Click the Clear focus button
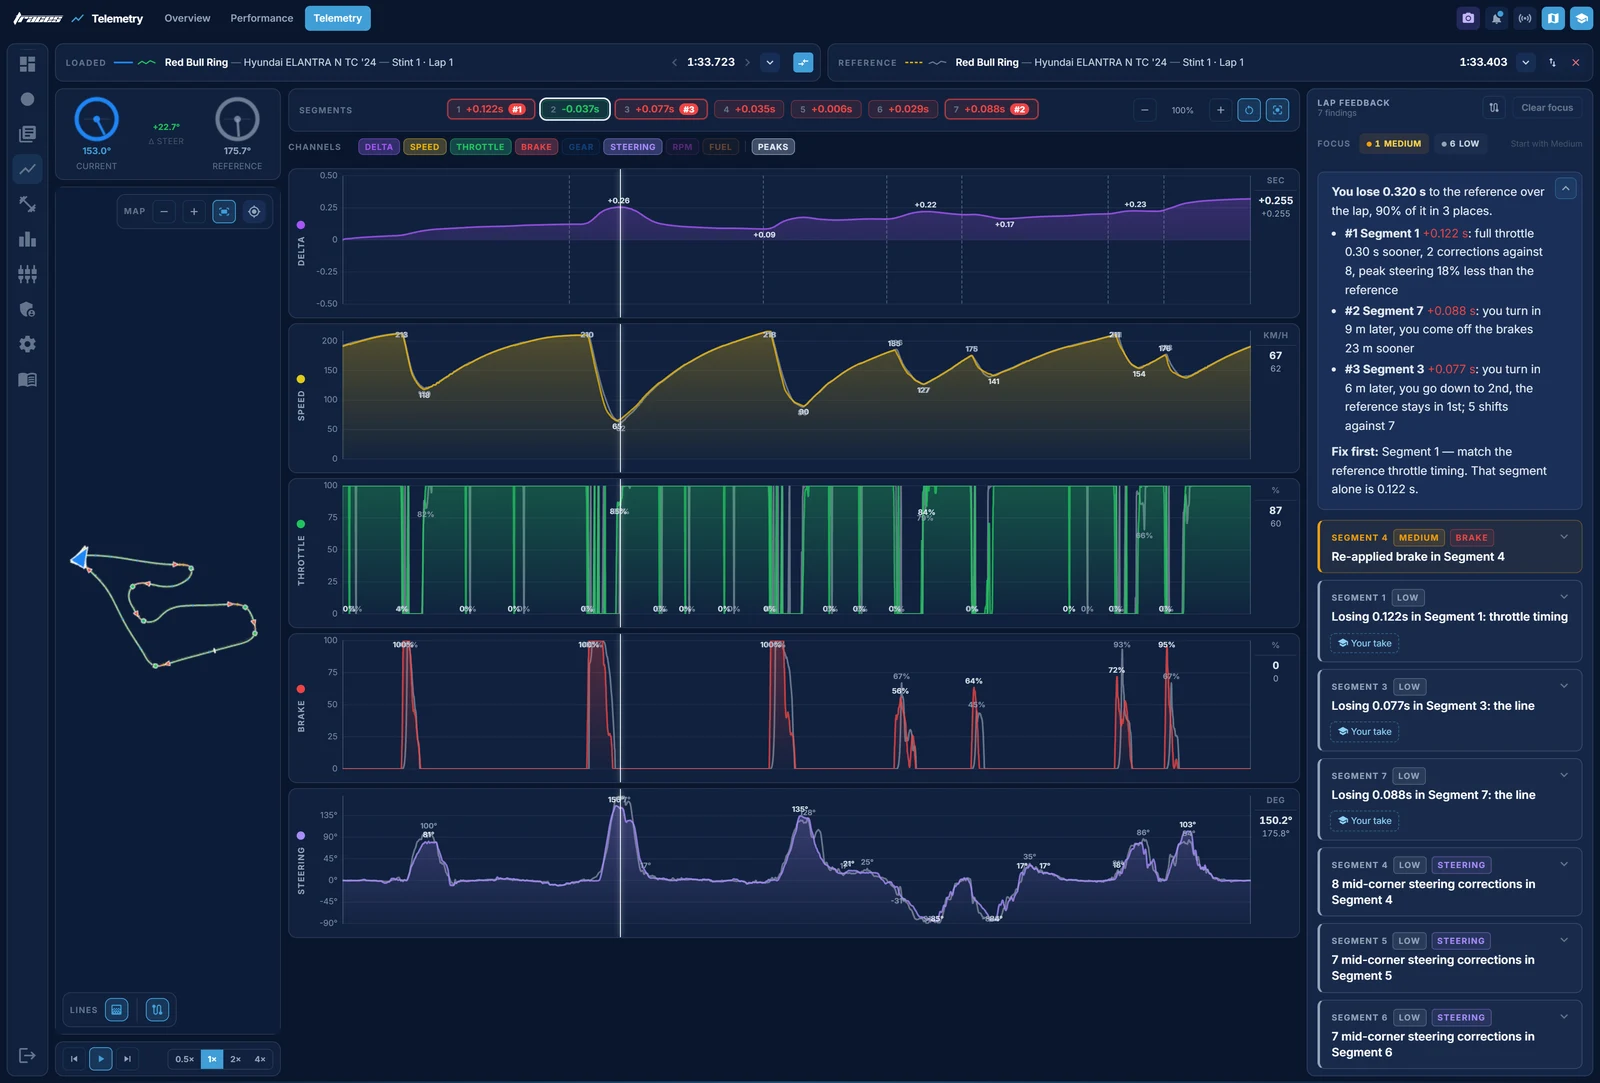This screenshot has width=1600, height=1083. click(1547, 107)
